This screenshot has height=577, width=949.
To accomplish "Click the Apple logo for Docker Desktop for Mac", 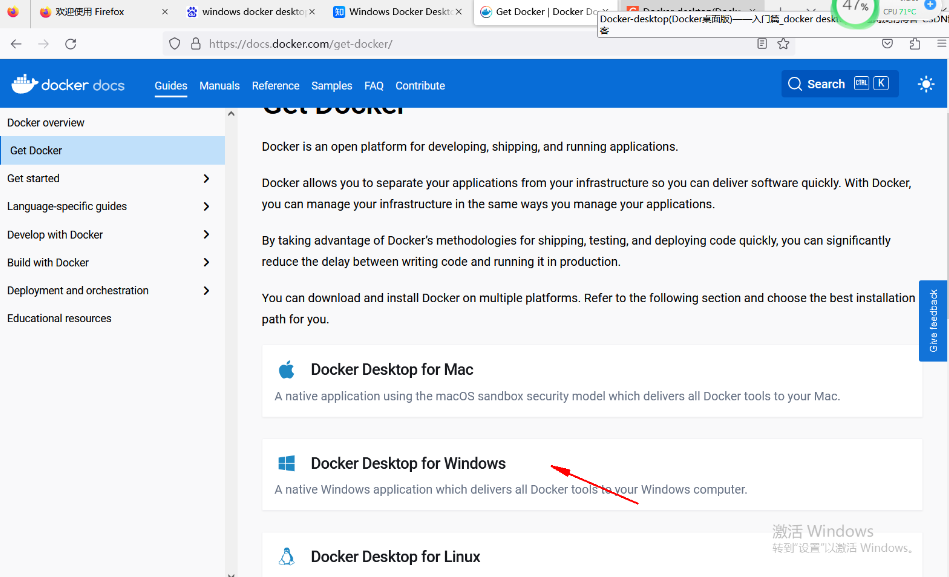I will pyautogui.click(x=286, y=369).
